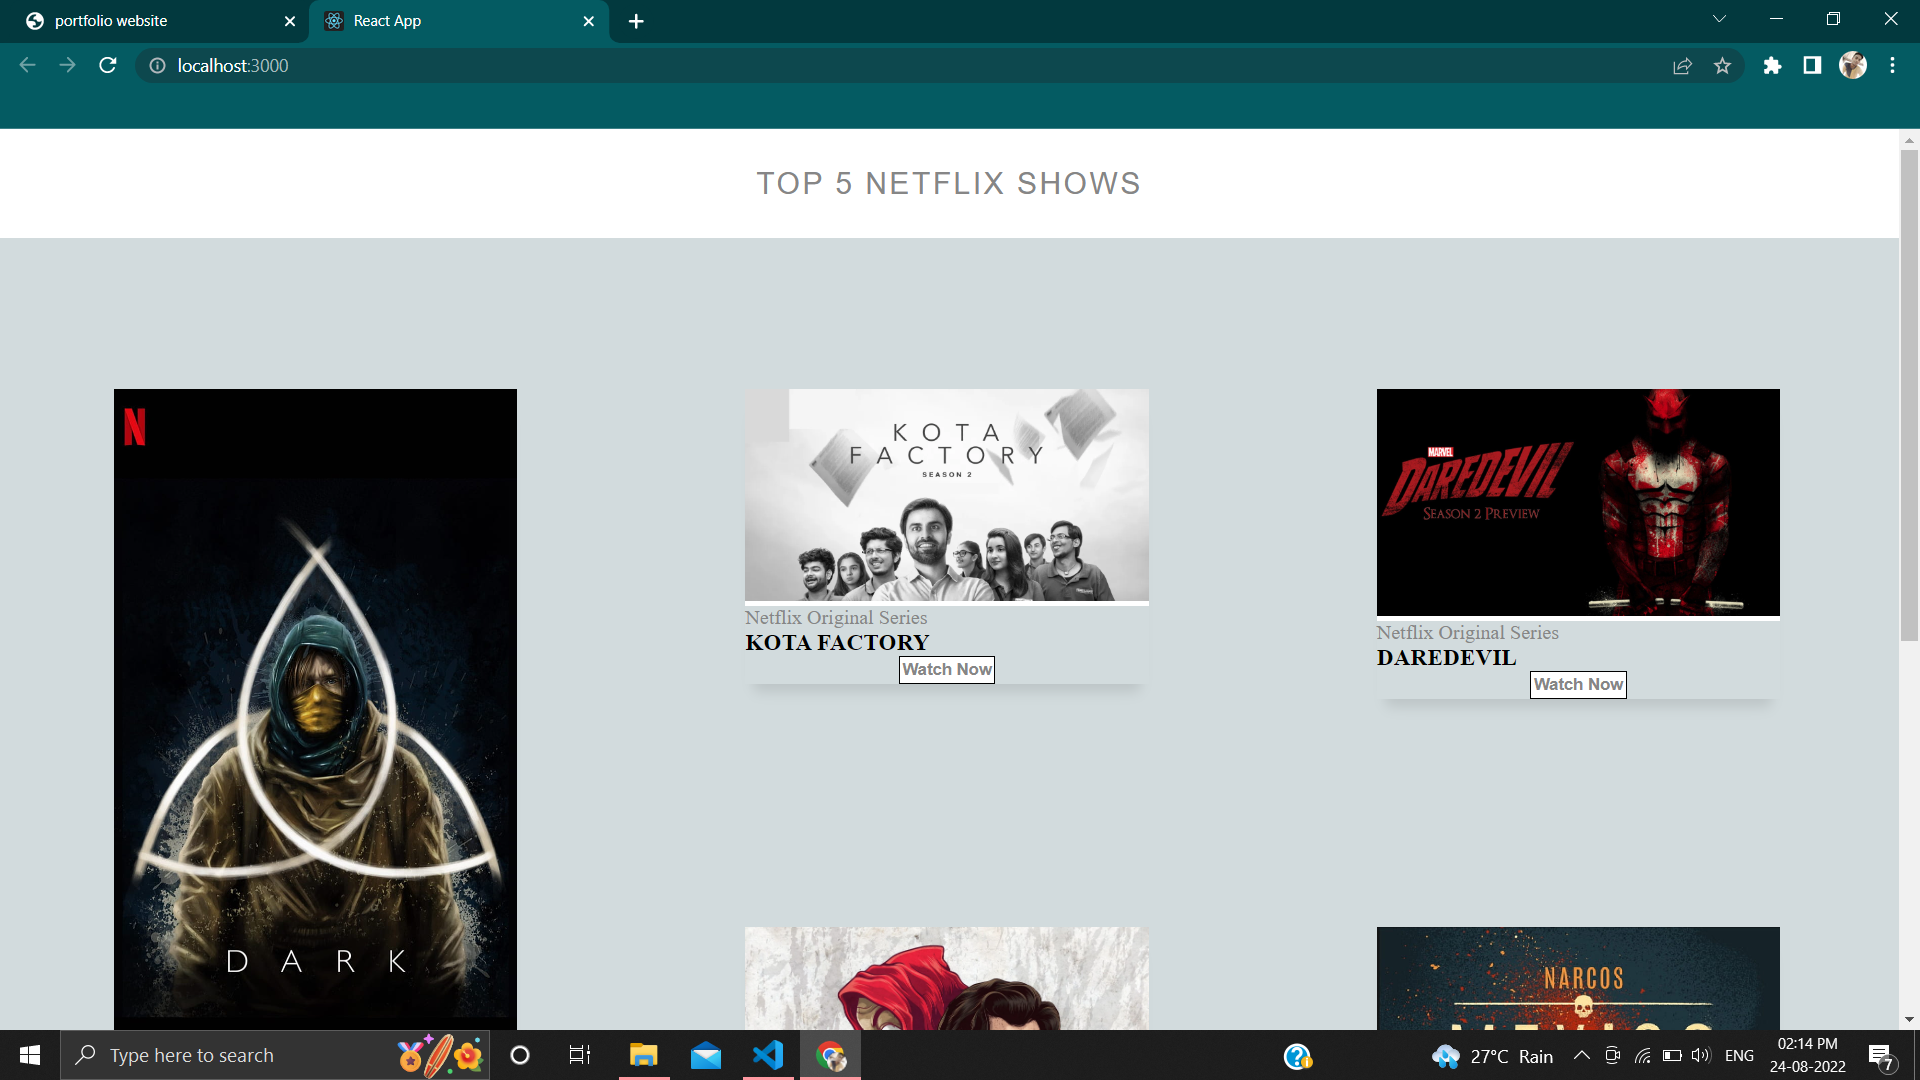Image resolution: width=1920 pixels, height=1080 pixels.
Task: Click the DAREDEVIL title text
Action: 1446,658
